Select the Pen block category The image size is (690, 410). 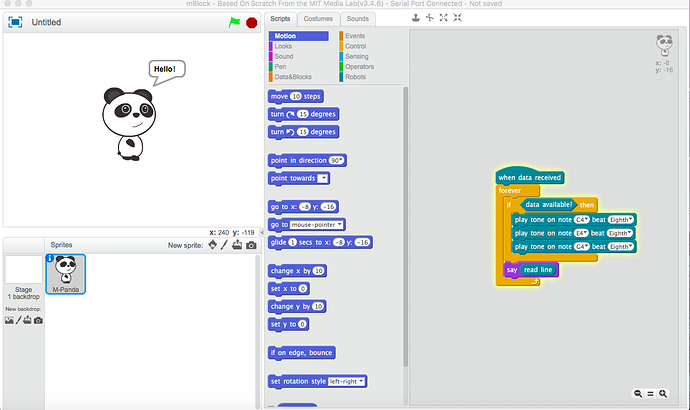point(280,66)
